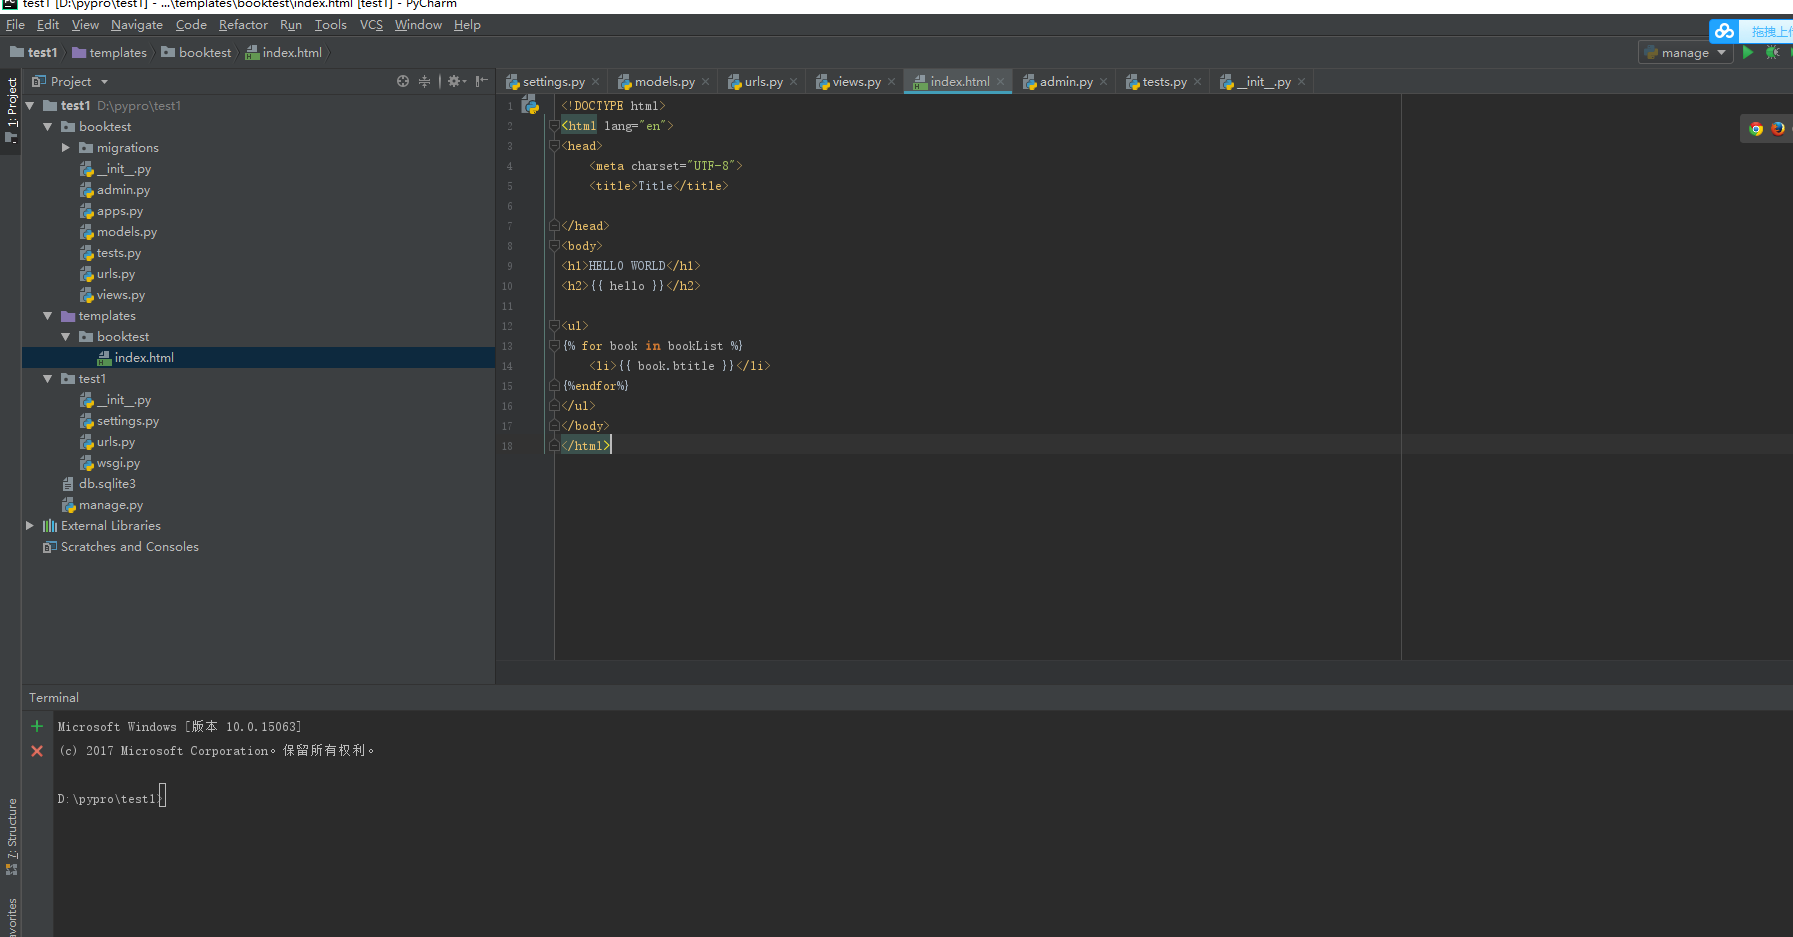The height and width of the screenshot is (937, 1793).
Task: Click Python gutter icon on line 1
Action: 531,105
